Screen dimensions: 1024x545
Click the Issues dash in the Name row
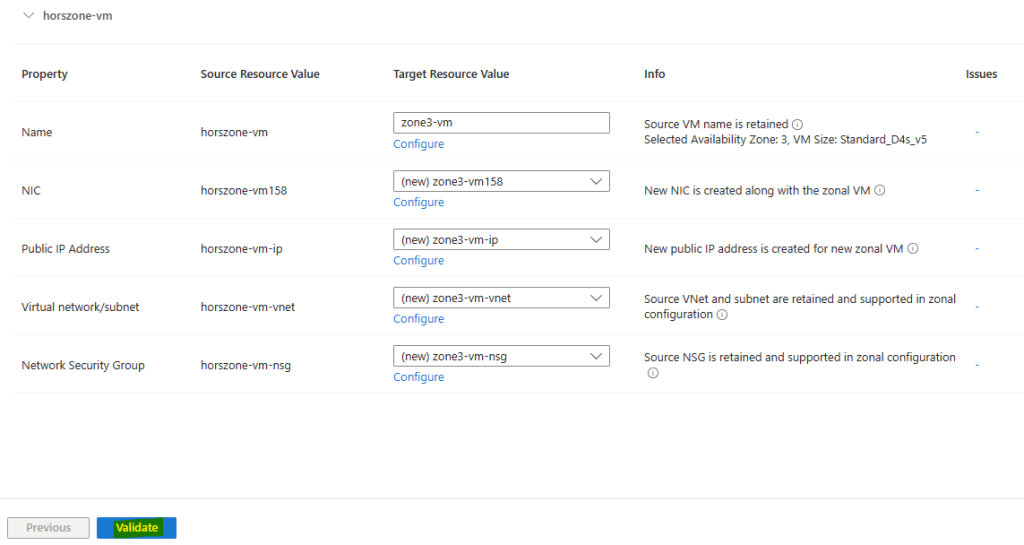click(x=977, y=132)
